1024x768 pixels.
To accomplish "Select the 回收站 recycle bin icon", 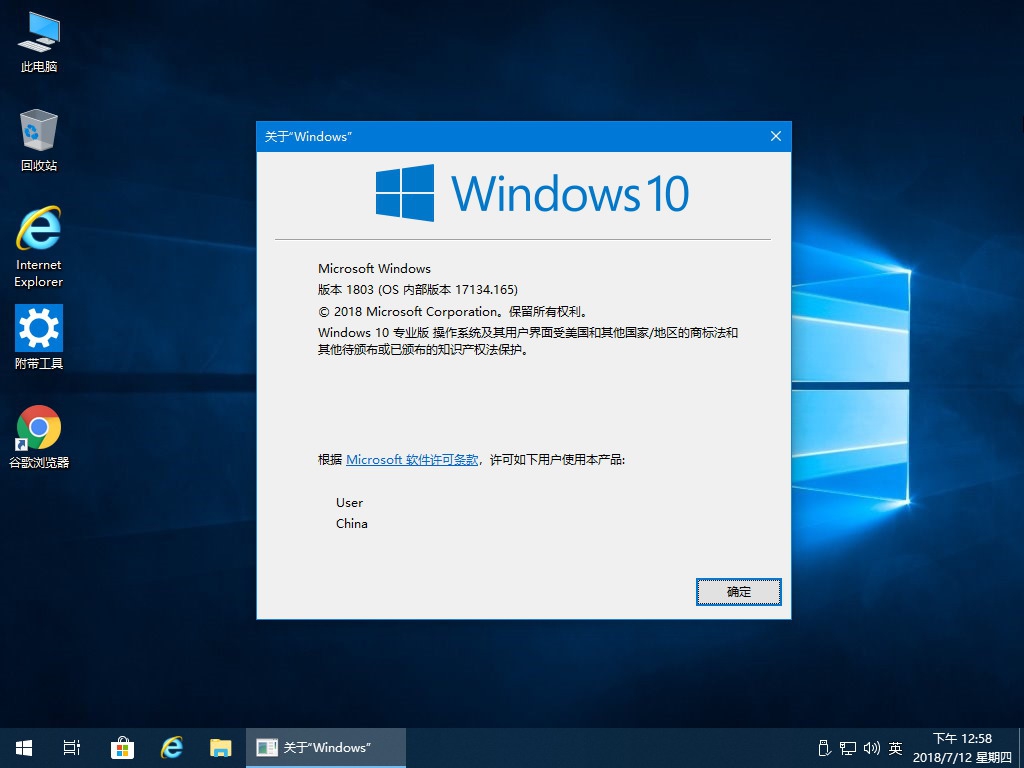I will 39,140.
